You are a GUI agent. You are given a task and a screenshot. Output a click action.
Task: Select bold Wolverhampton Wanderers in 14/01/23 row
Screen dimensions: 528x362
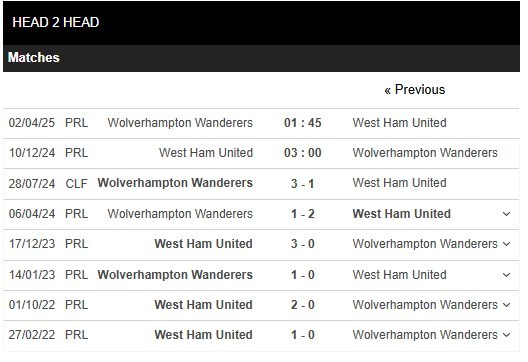tap(175, 275)
